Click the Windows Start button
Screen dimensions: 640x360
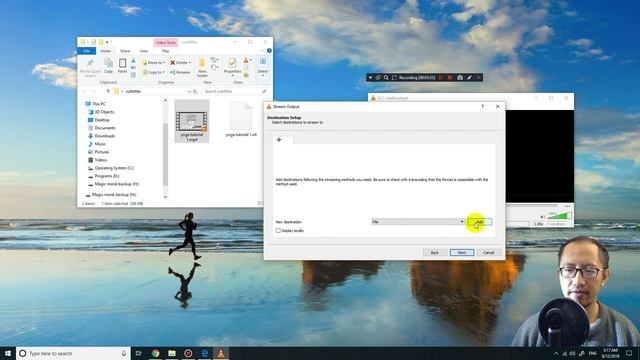[x=8, y=353]
